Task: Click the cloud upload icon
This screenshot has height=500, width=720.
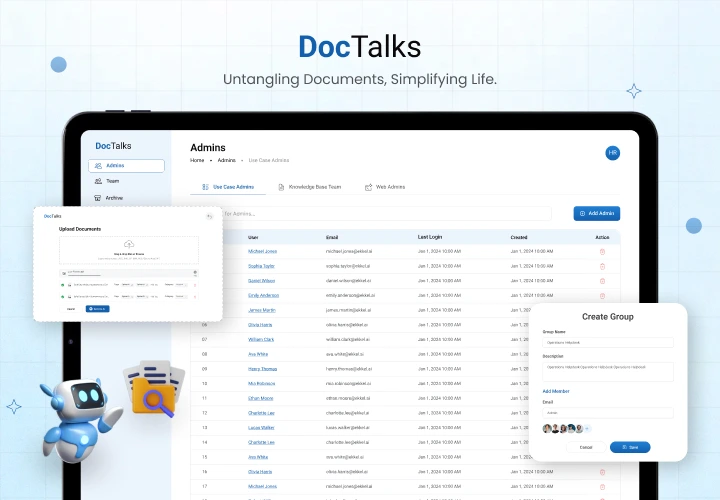Action: coord(128,245)
